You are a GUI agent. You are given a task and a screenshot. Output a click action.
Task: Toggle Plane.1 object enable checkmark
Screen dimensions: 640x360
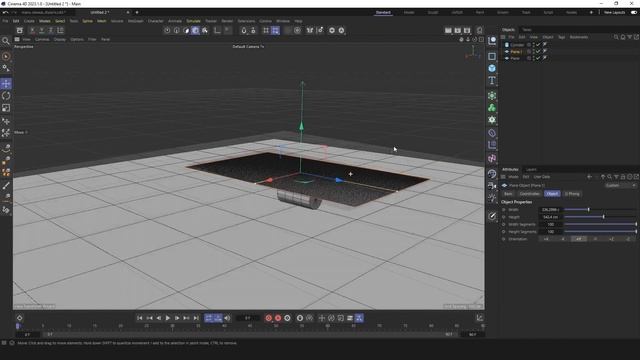pyautogui.click(x=538, y=51)
